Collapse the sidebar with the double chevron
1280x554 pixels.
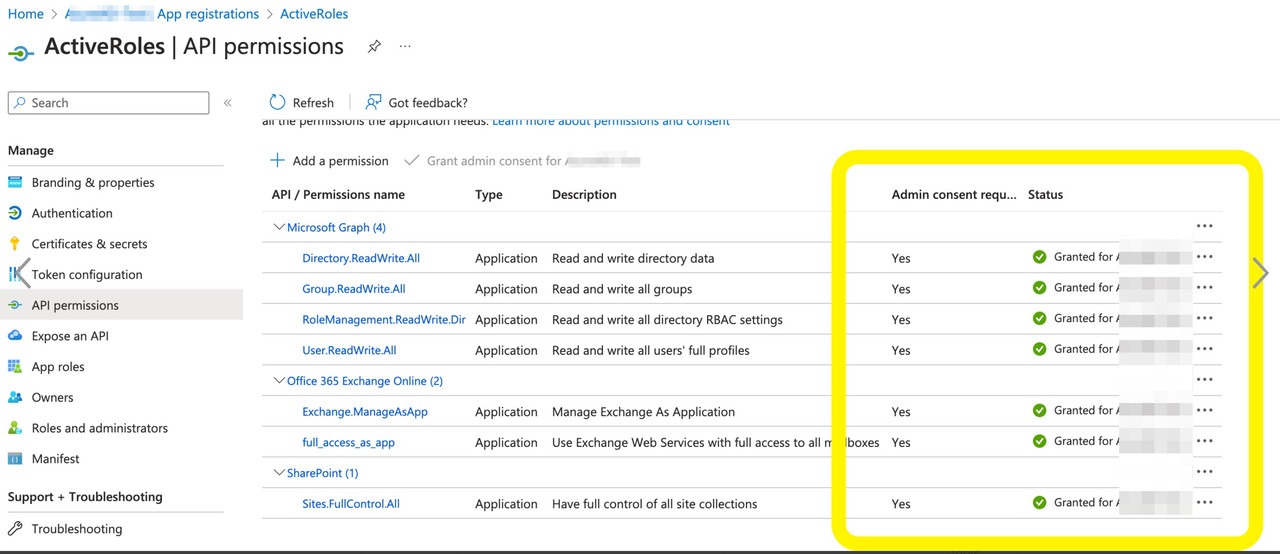tap(227, 103)
